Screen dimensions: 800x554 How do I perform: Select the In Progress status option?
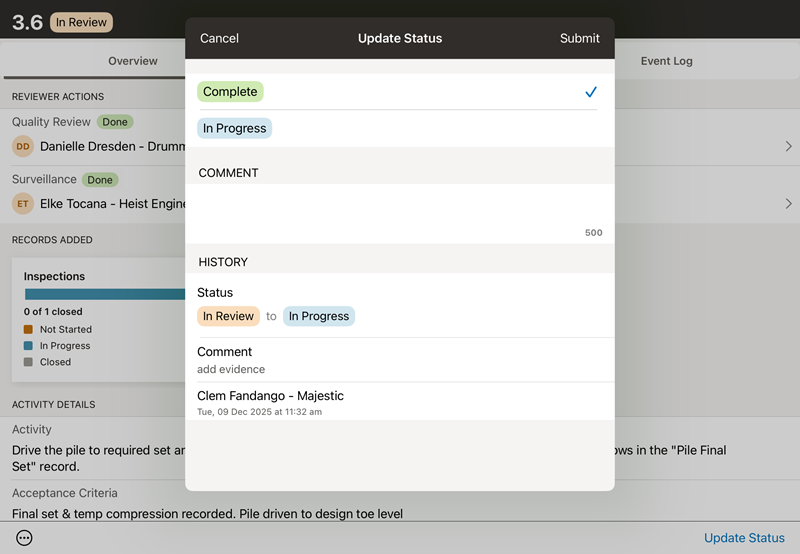tap(234, 128)
